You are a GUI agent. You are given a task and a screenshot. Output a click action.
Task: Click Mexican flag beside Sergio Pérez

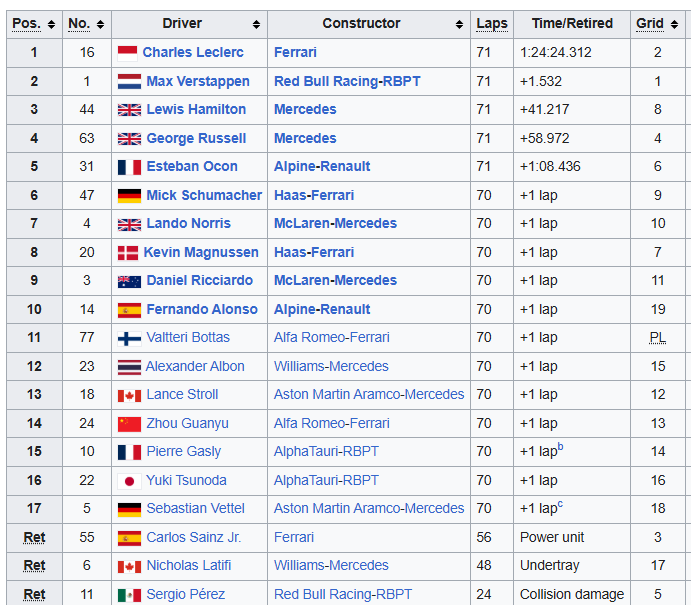click(130, 595)
